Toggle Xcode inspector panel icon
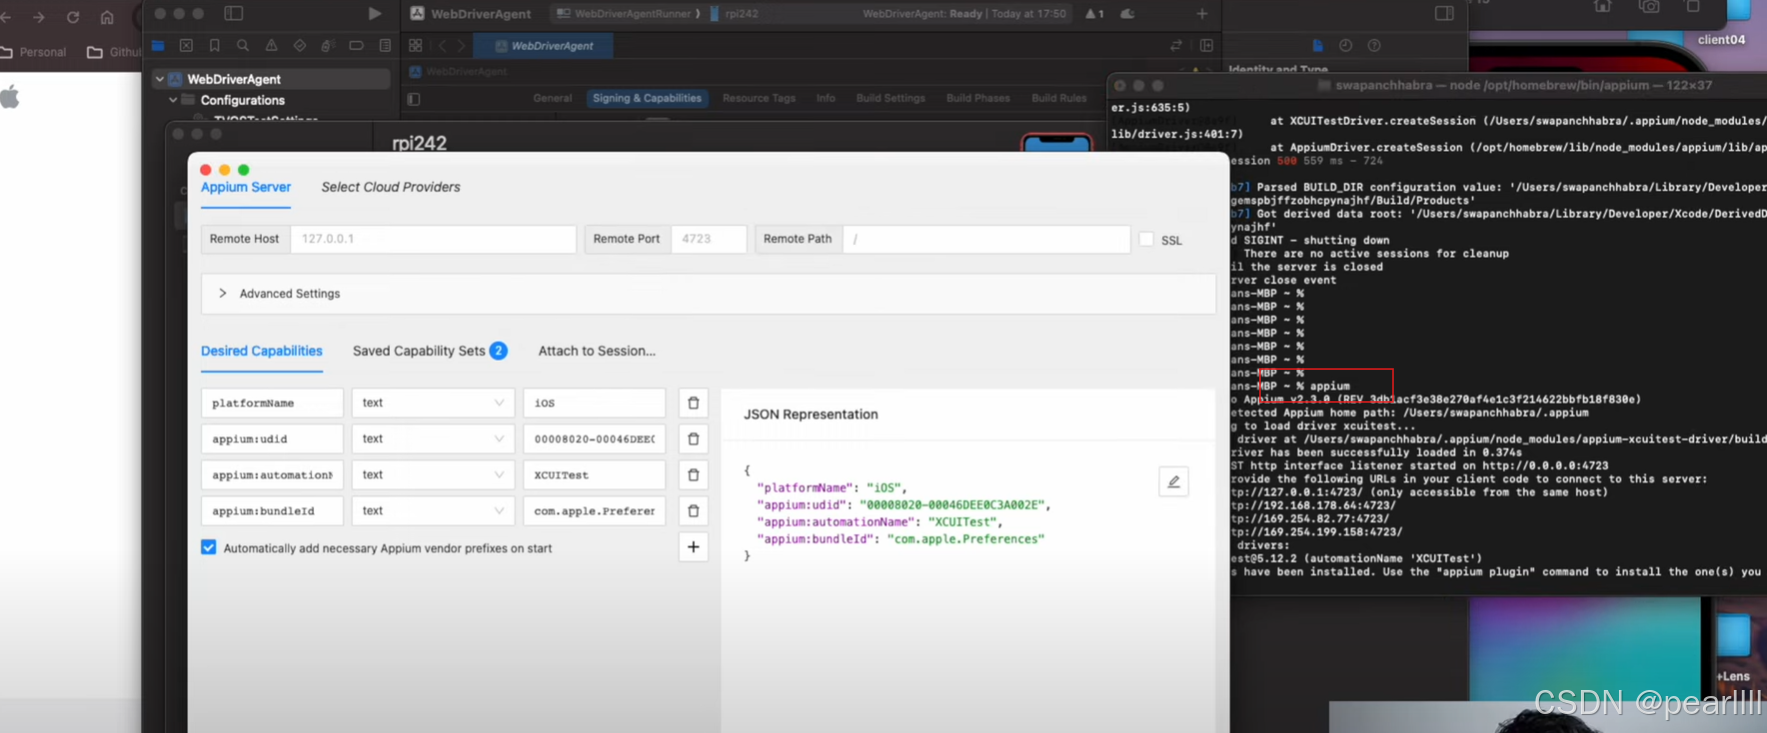This screenshot has height=733, width=1767. pyautogui.click(x=1444, y=14)
